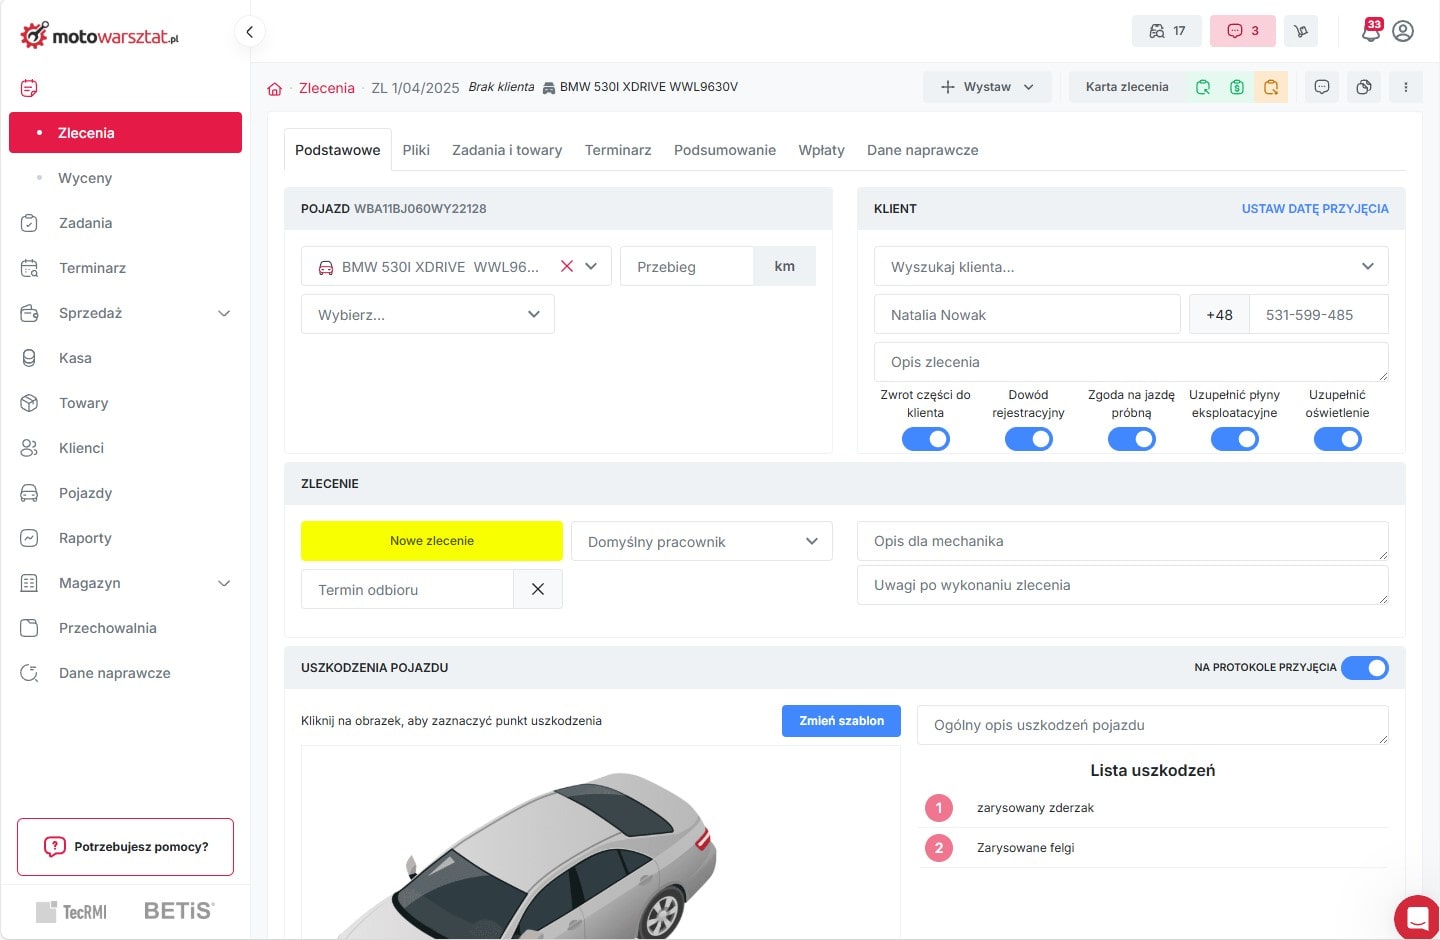Click the home icon in the breadcrumb
The width and height of the screenshot is (1440, 940).
tap(275, 88)
